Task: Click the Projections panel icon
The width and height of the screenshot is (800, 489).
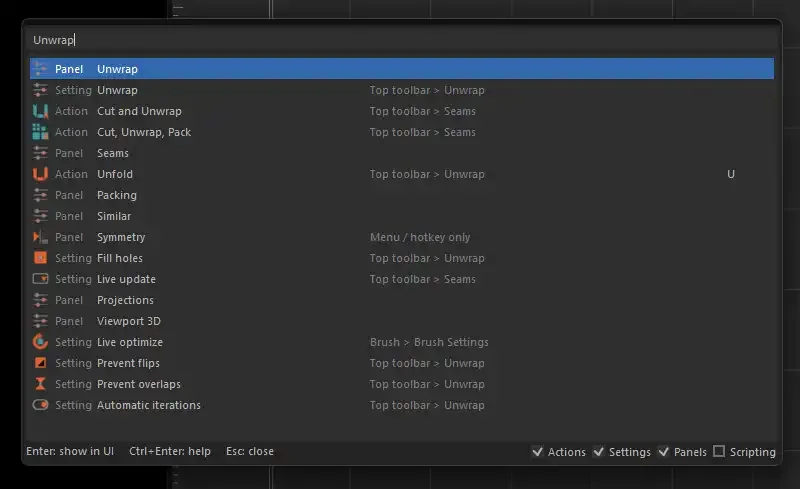Action: click(x=40, y=300)
